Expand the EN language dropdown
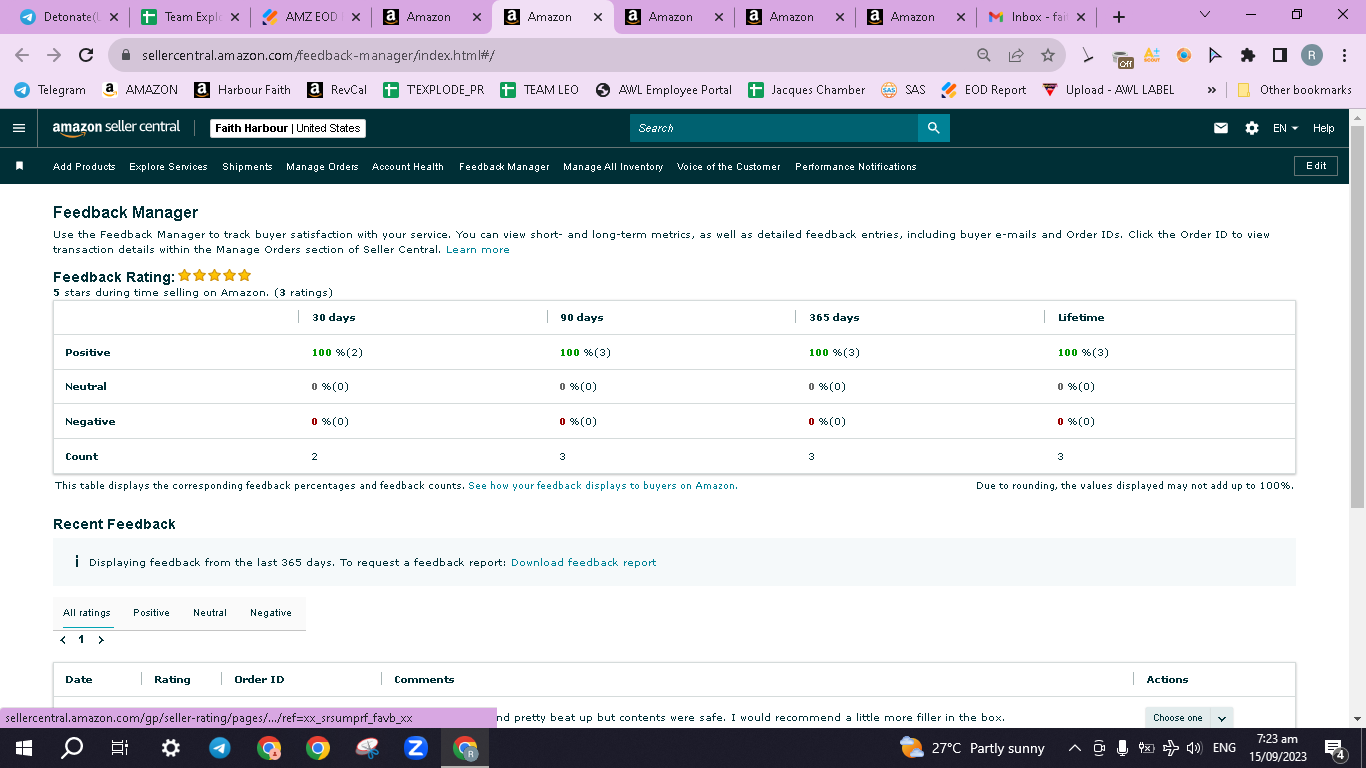The height and width of the screenshot is (768, 1366). click(x=1285, y=128)
